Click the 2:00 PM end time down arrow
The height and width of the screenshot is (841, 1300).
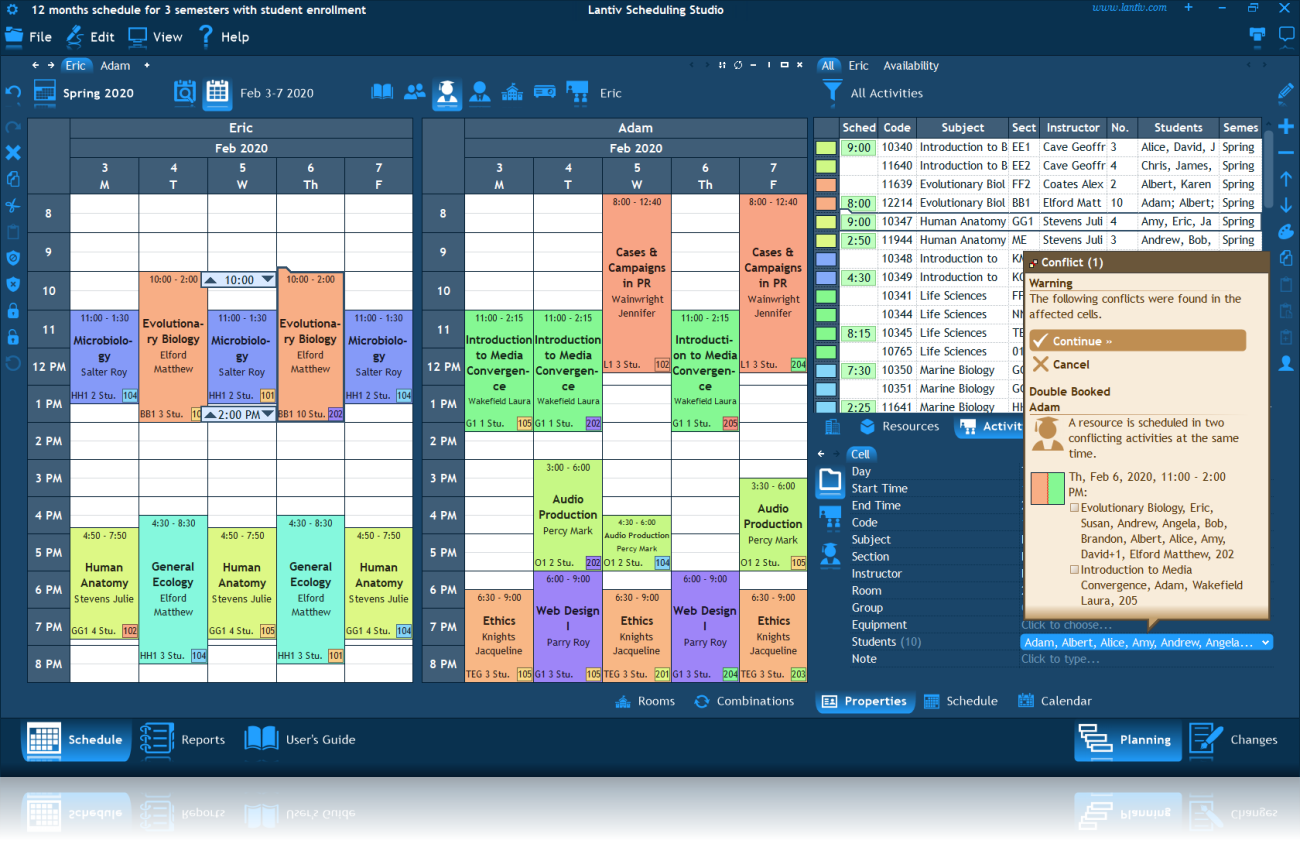pos(267,414)
